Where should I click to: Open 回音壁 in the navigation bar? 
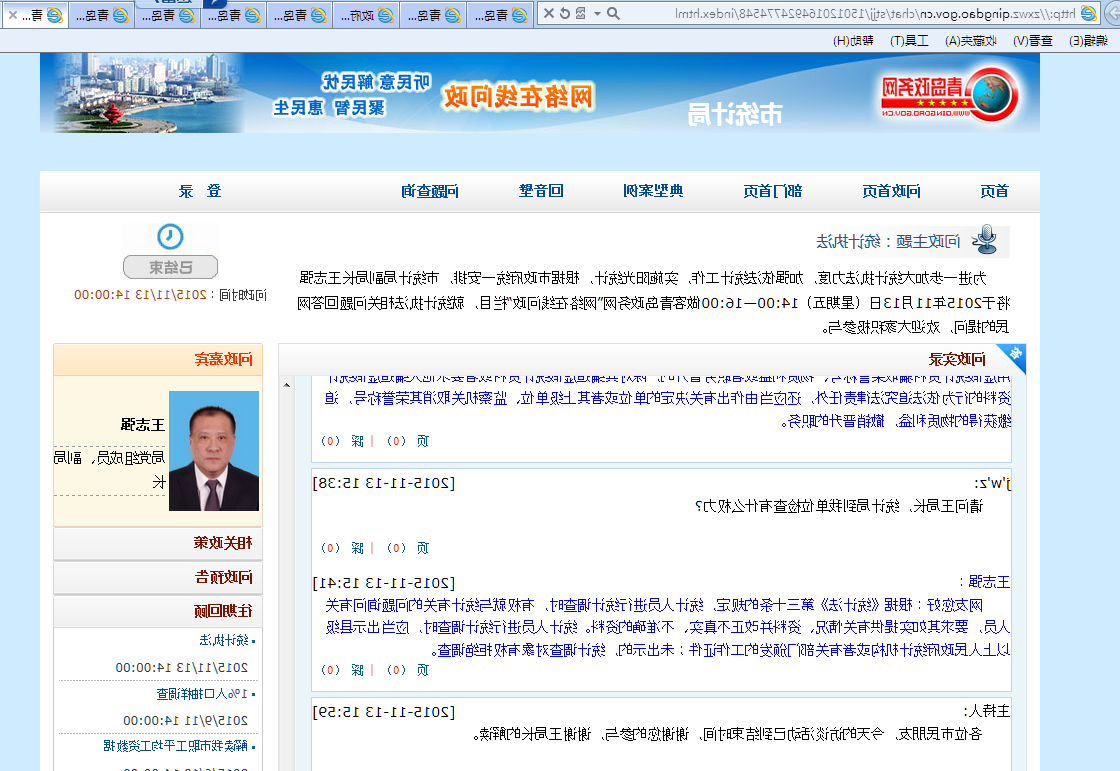(541, 191)
